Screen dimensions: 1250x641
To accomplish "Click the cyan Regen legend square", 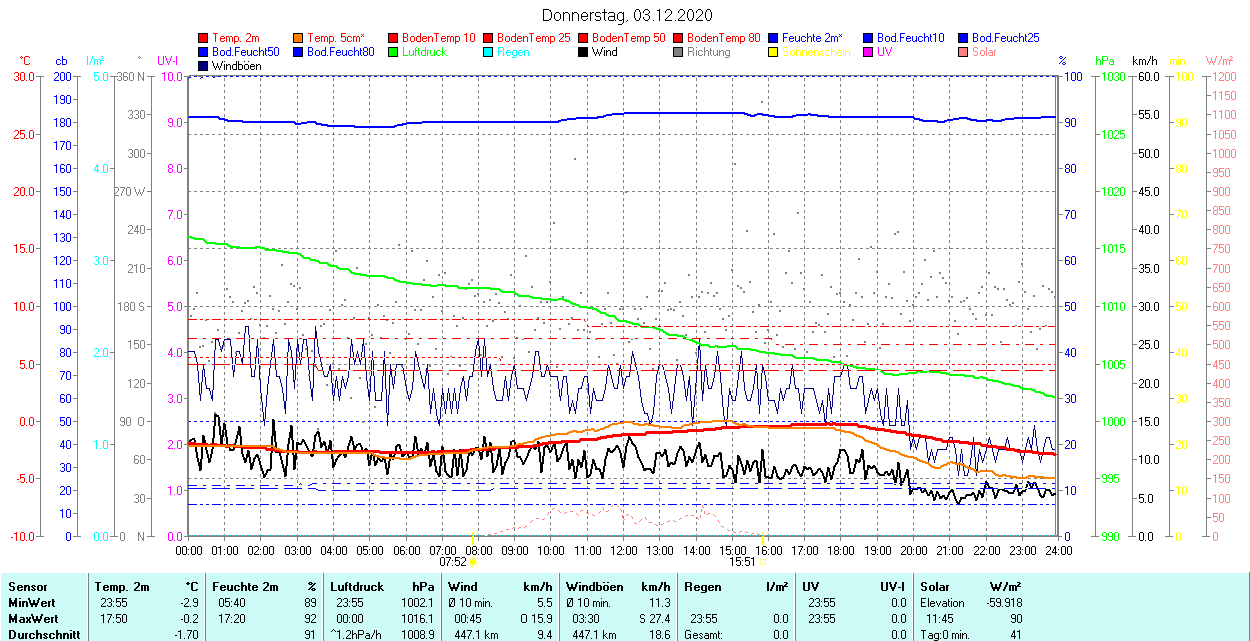I will 489,52.
